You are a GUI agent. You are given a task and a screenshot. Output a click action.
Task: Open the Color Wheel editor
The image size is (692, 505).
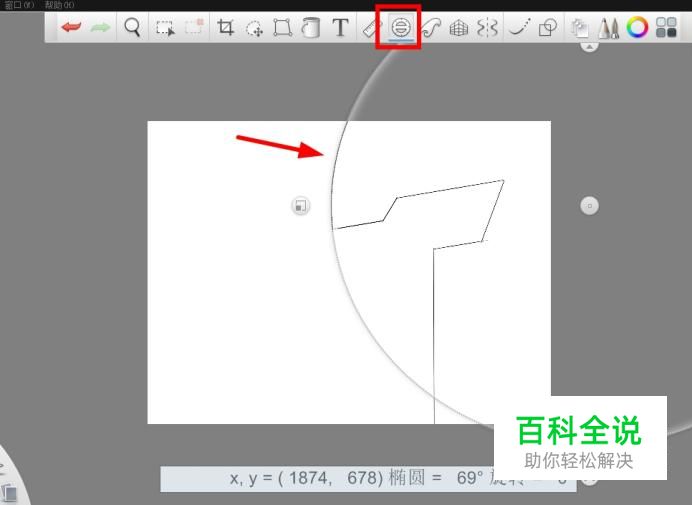click(x=637, y=27)
